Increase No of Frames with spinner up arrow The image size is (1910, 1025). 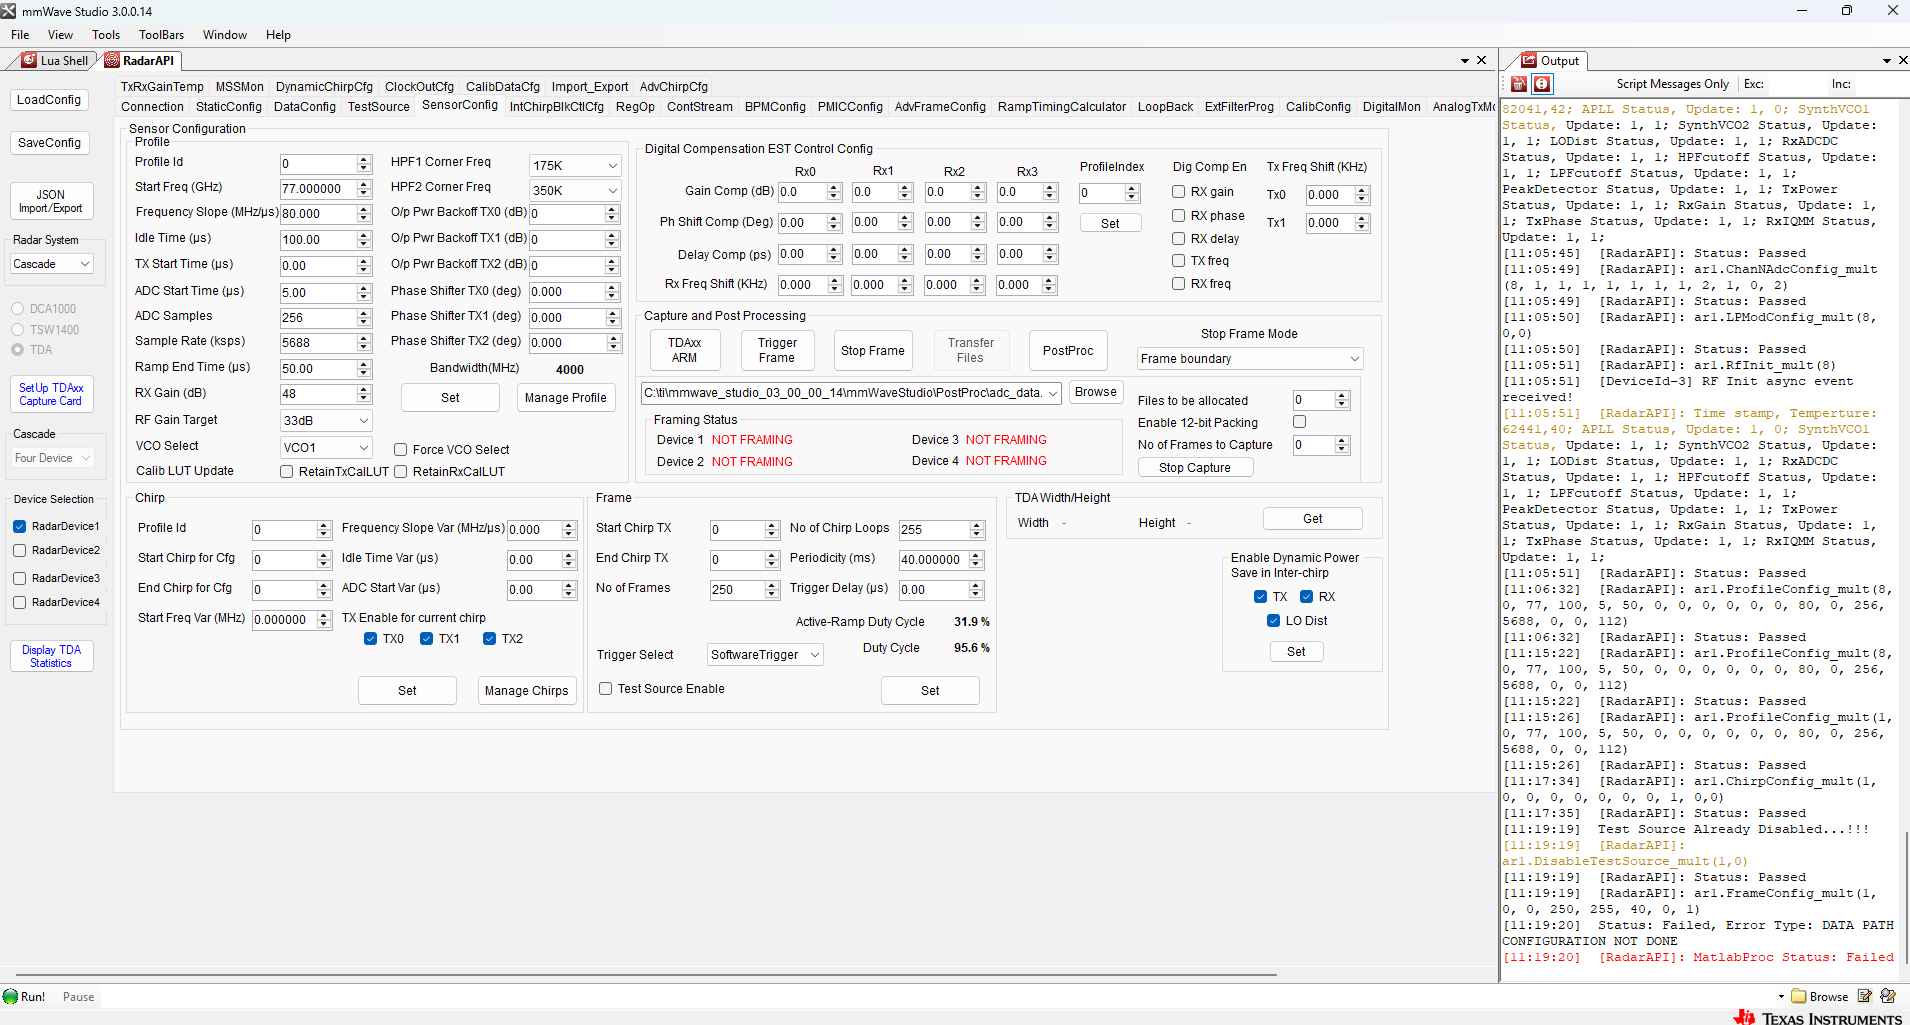(771, 586)
